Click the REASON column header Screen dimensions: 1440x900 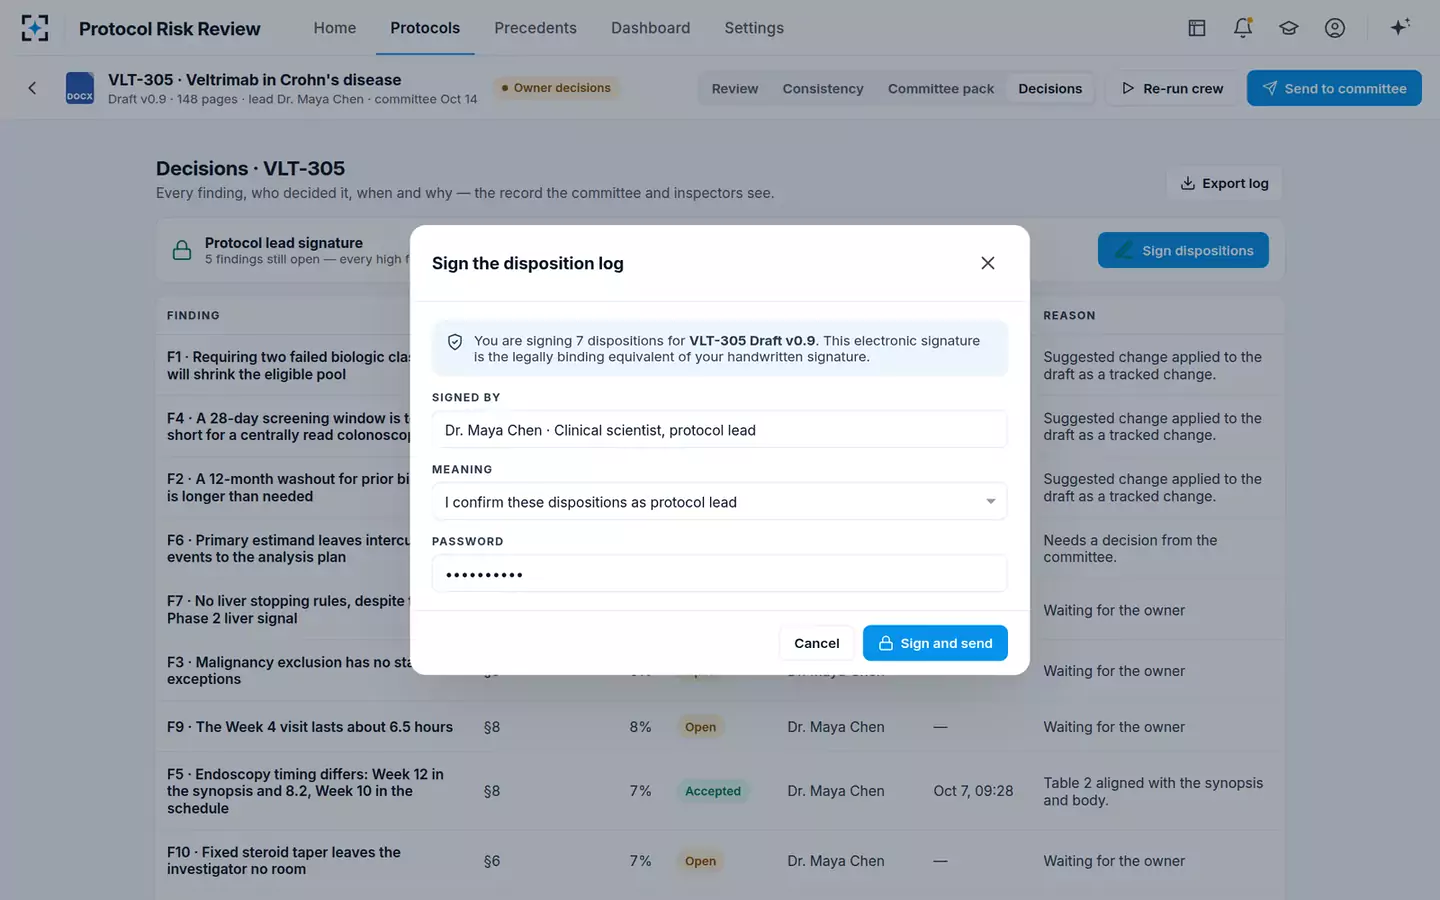pos(1069,315)
